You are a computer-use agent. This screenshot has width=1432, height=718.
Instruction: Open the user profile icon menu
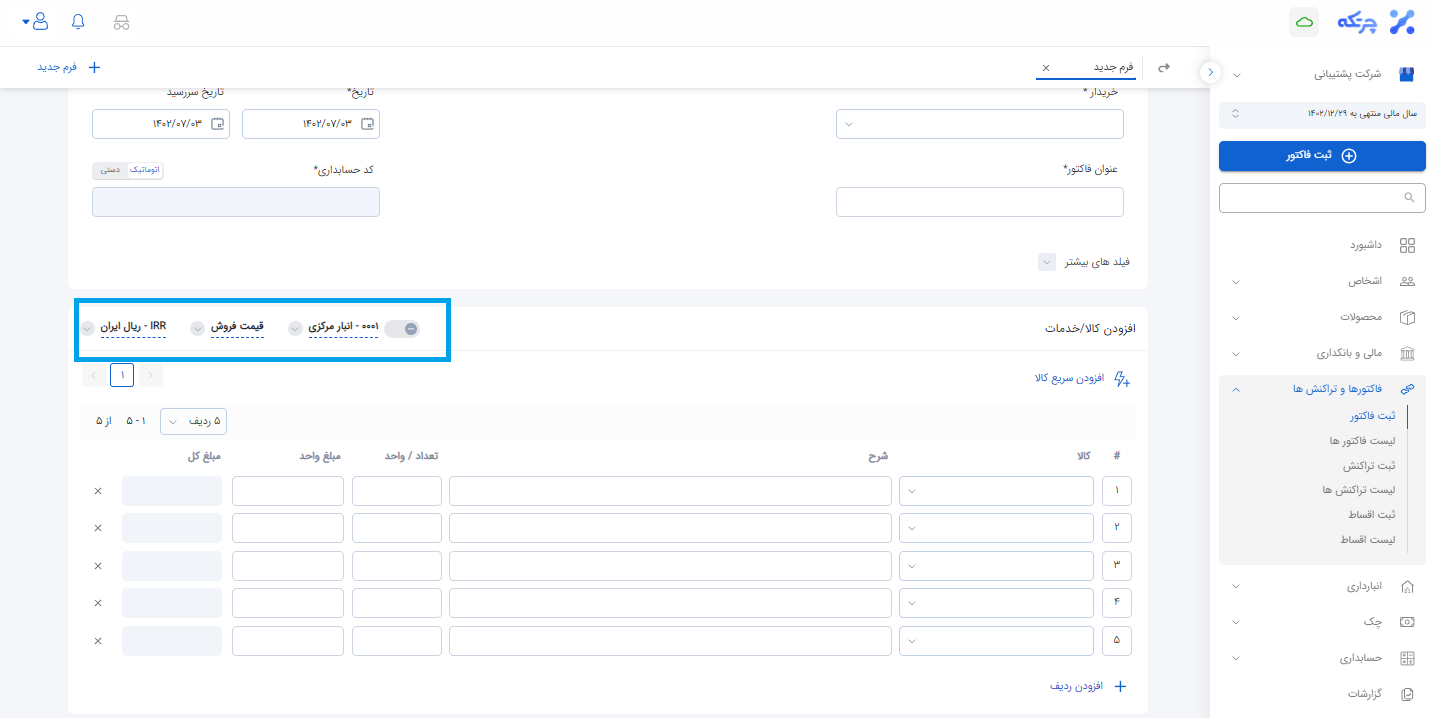(x=40, y=21)
